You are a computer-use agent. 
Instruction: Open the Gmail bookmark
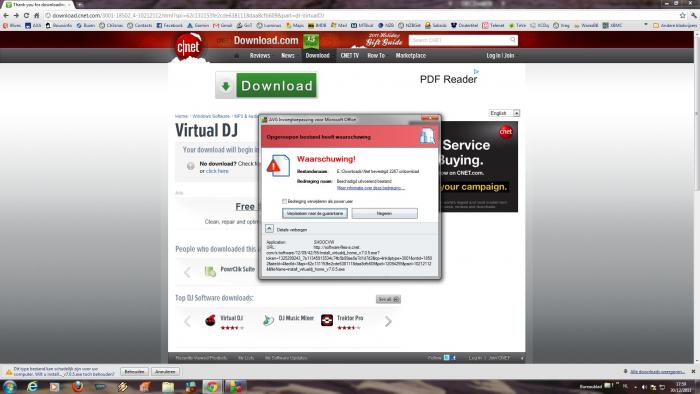pyautogui.click(x=223, y=25)
